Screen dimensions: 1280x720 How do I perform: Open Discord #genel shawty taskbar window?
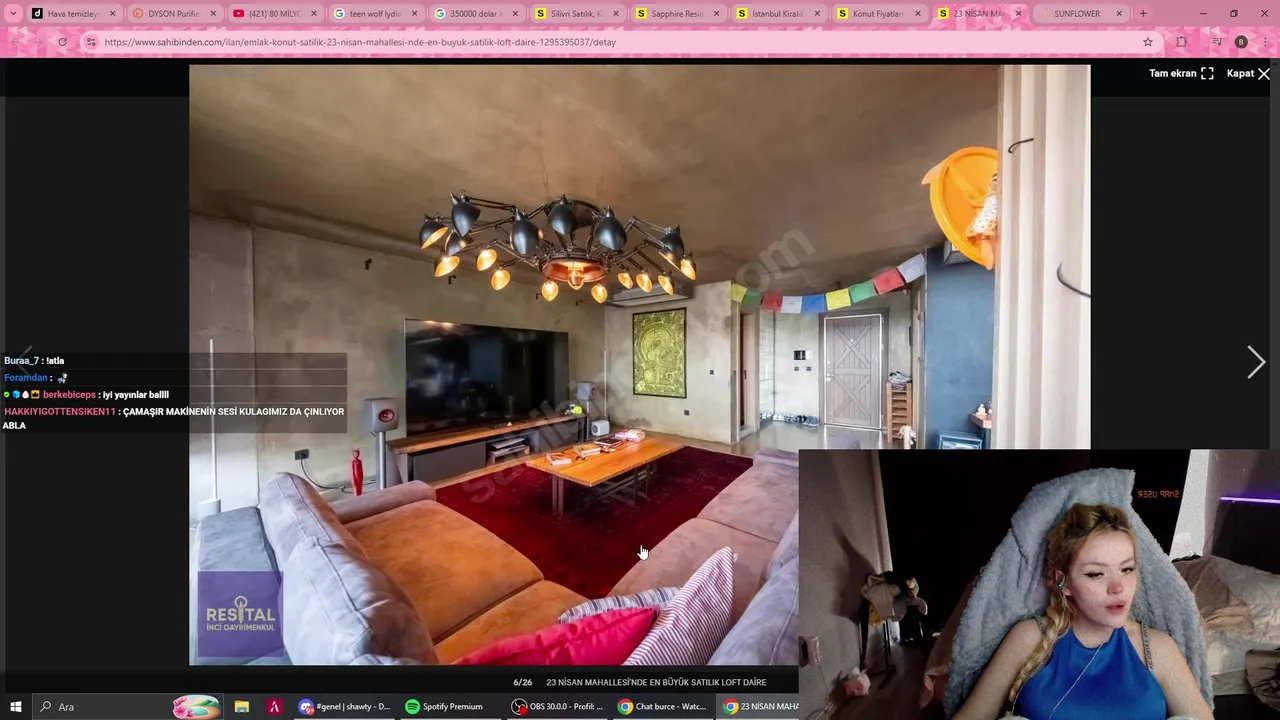[x=345, y=707]
